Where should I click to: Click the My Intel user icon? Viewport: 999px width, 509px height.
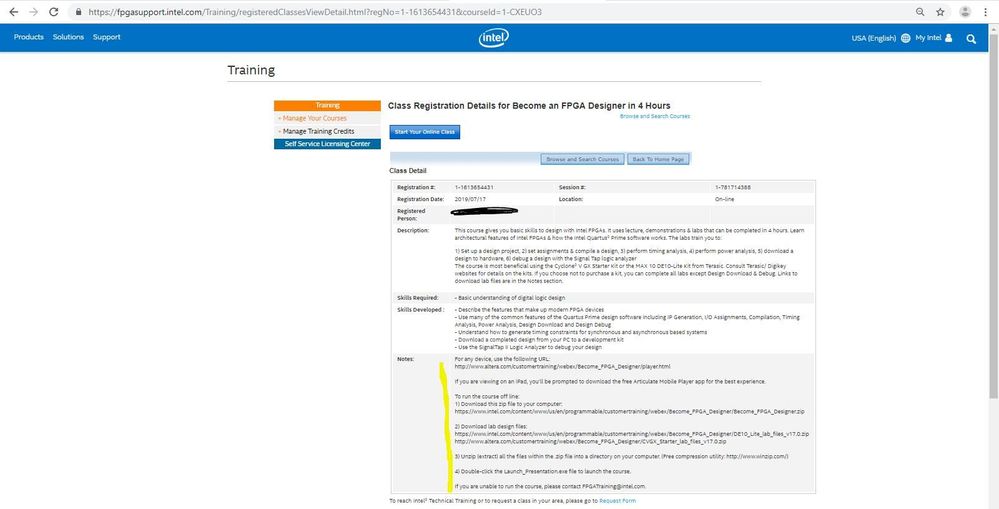pos(949,38)
